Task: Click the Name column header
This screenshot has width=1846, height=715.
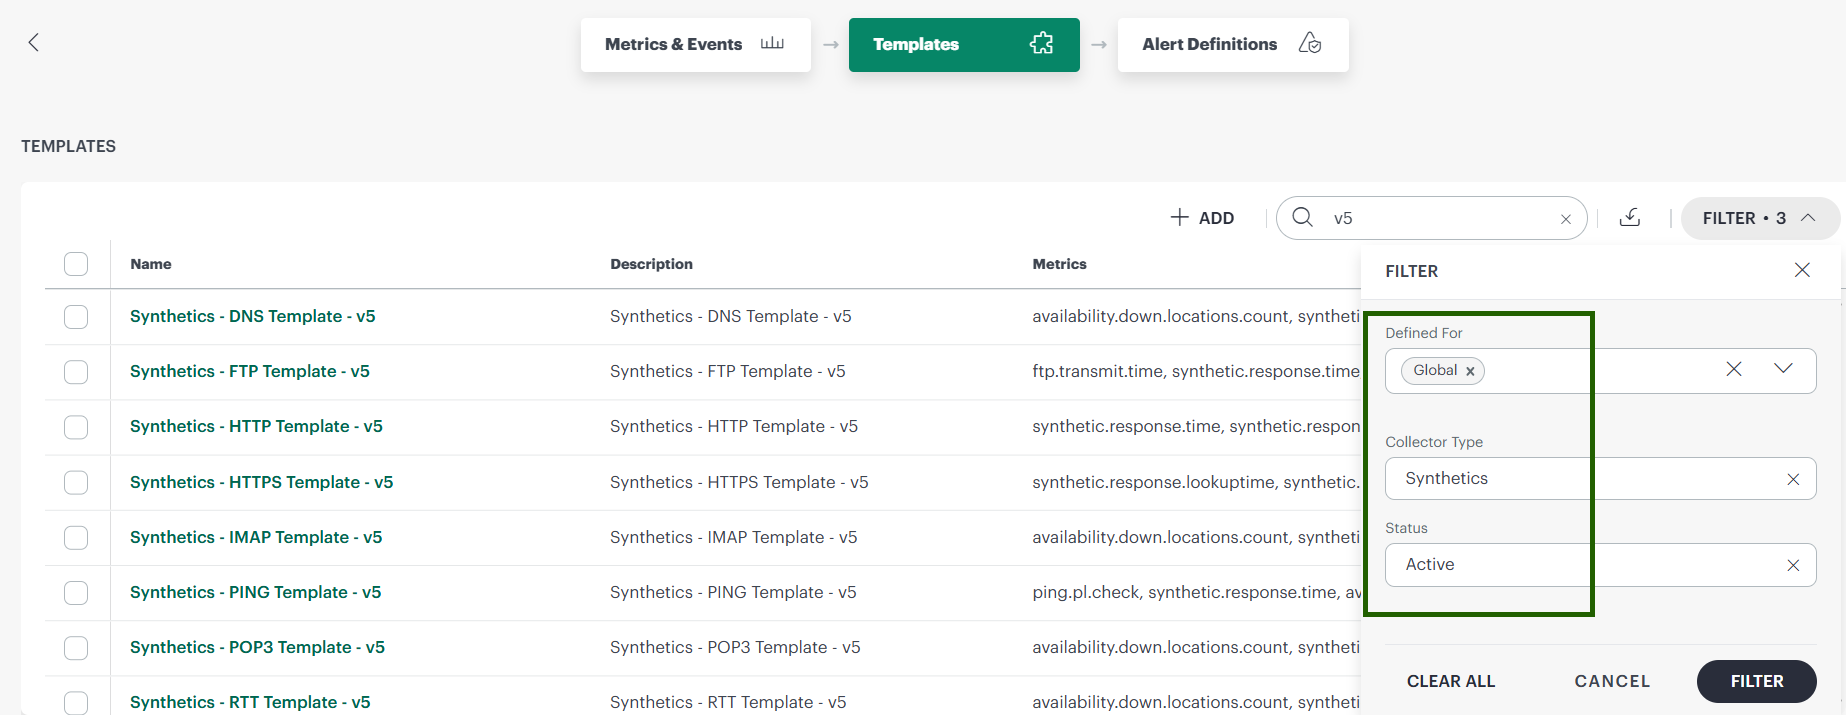Action: [x=151, y=264]
